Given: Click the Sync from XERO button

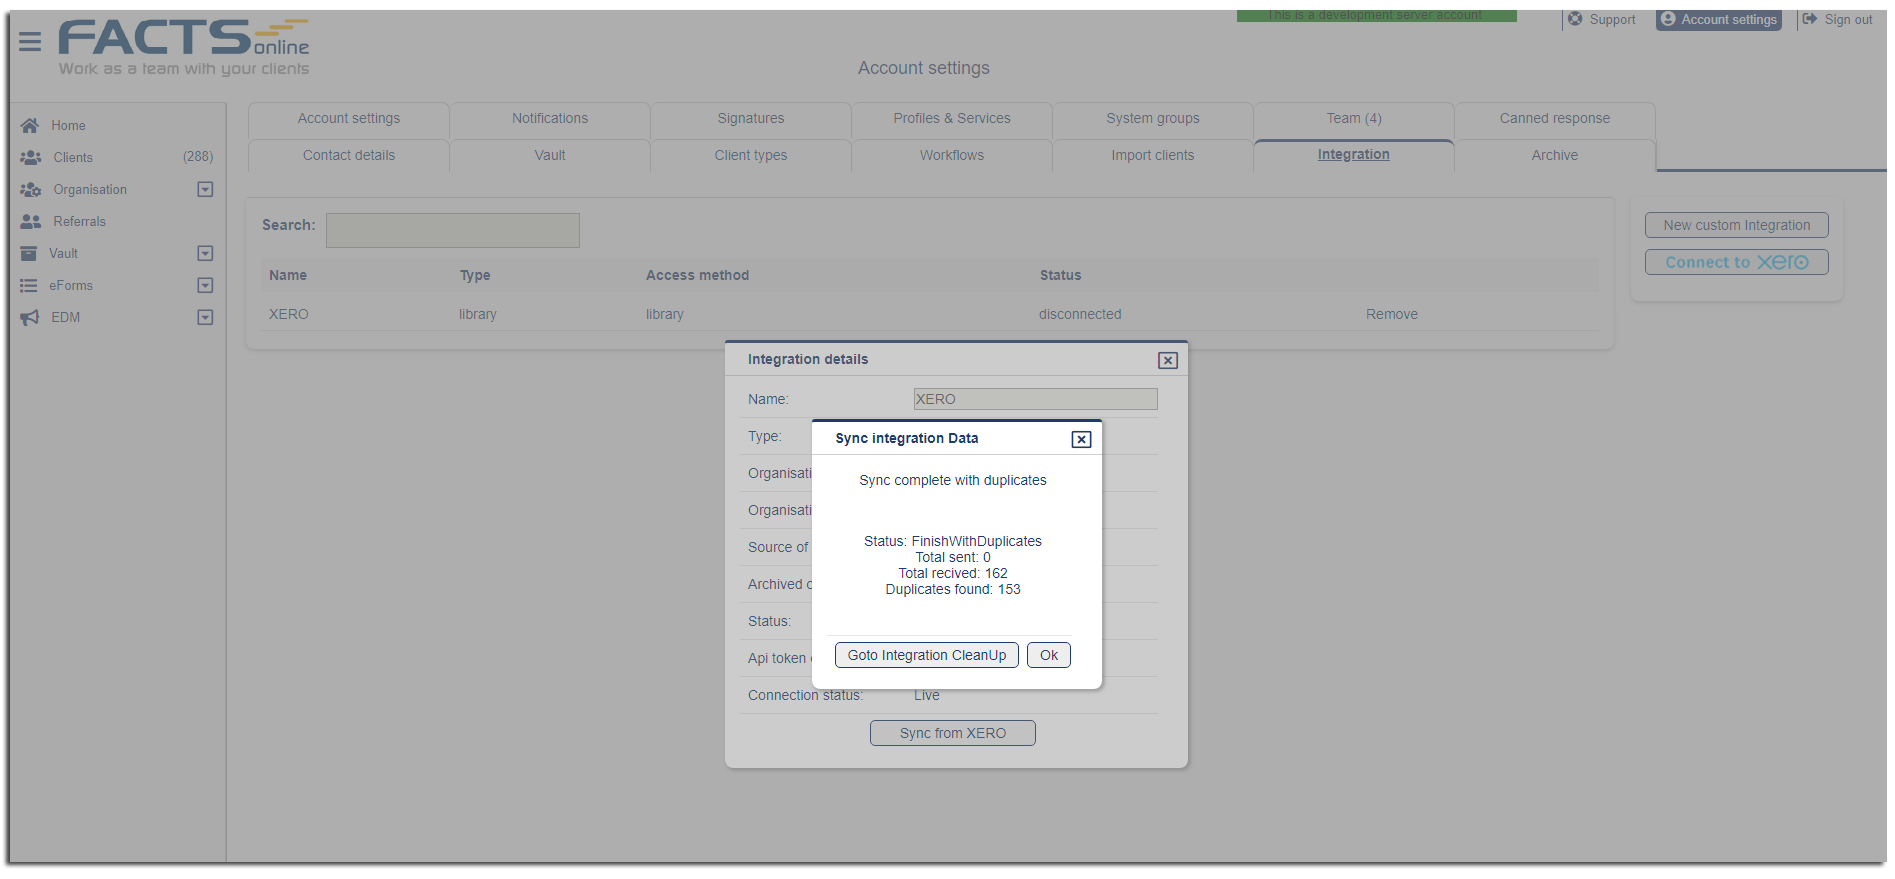Looking at the screenshot, I should [x=953, y=733].
